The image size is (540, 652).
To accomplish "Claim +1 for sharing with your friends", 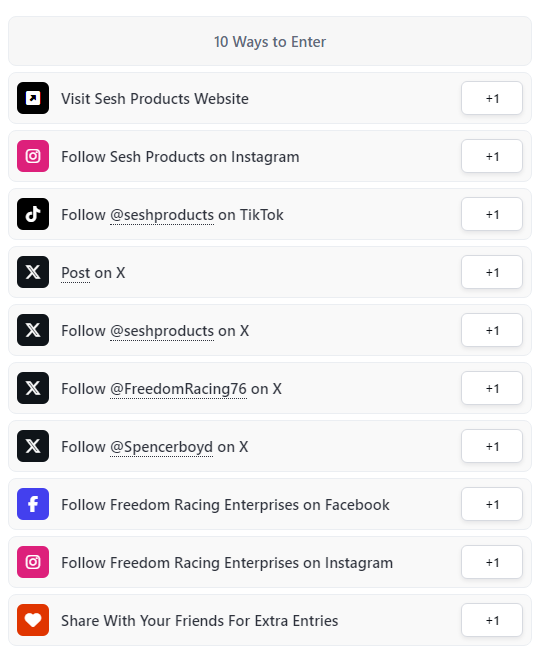I will click(492, 620).
